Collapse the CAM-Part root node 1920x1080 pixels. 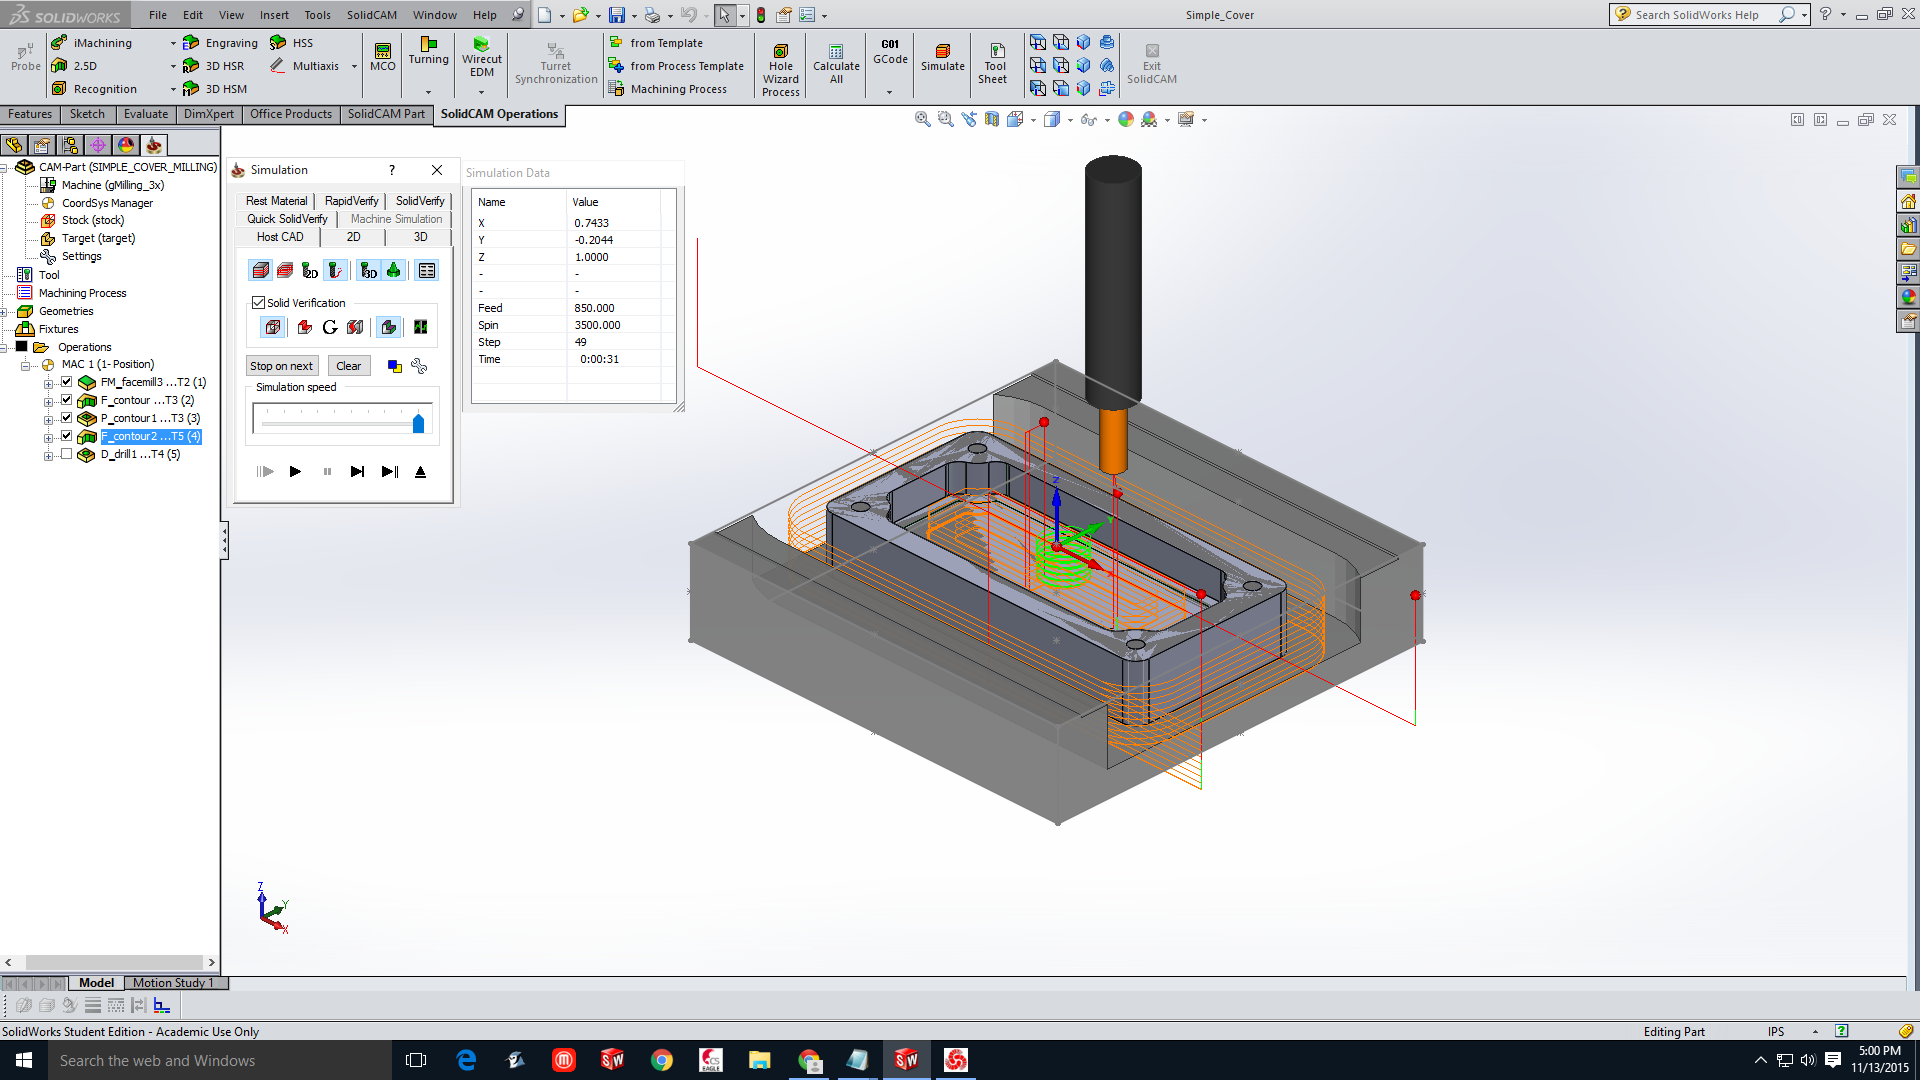click(4, 168)
